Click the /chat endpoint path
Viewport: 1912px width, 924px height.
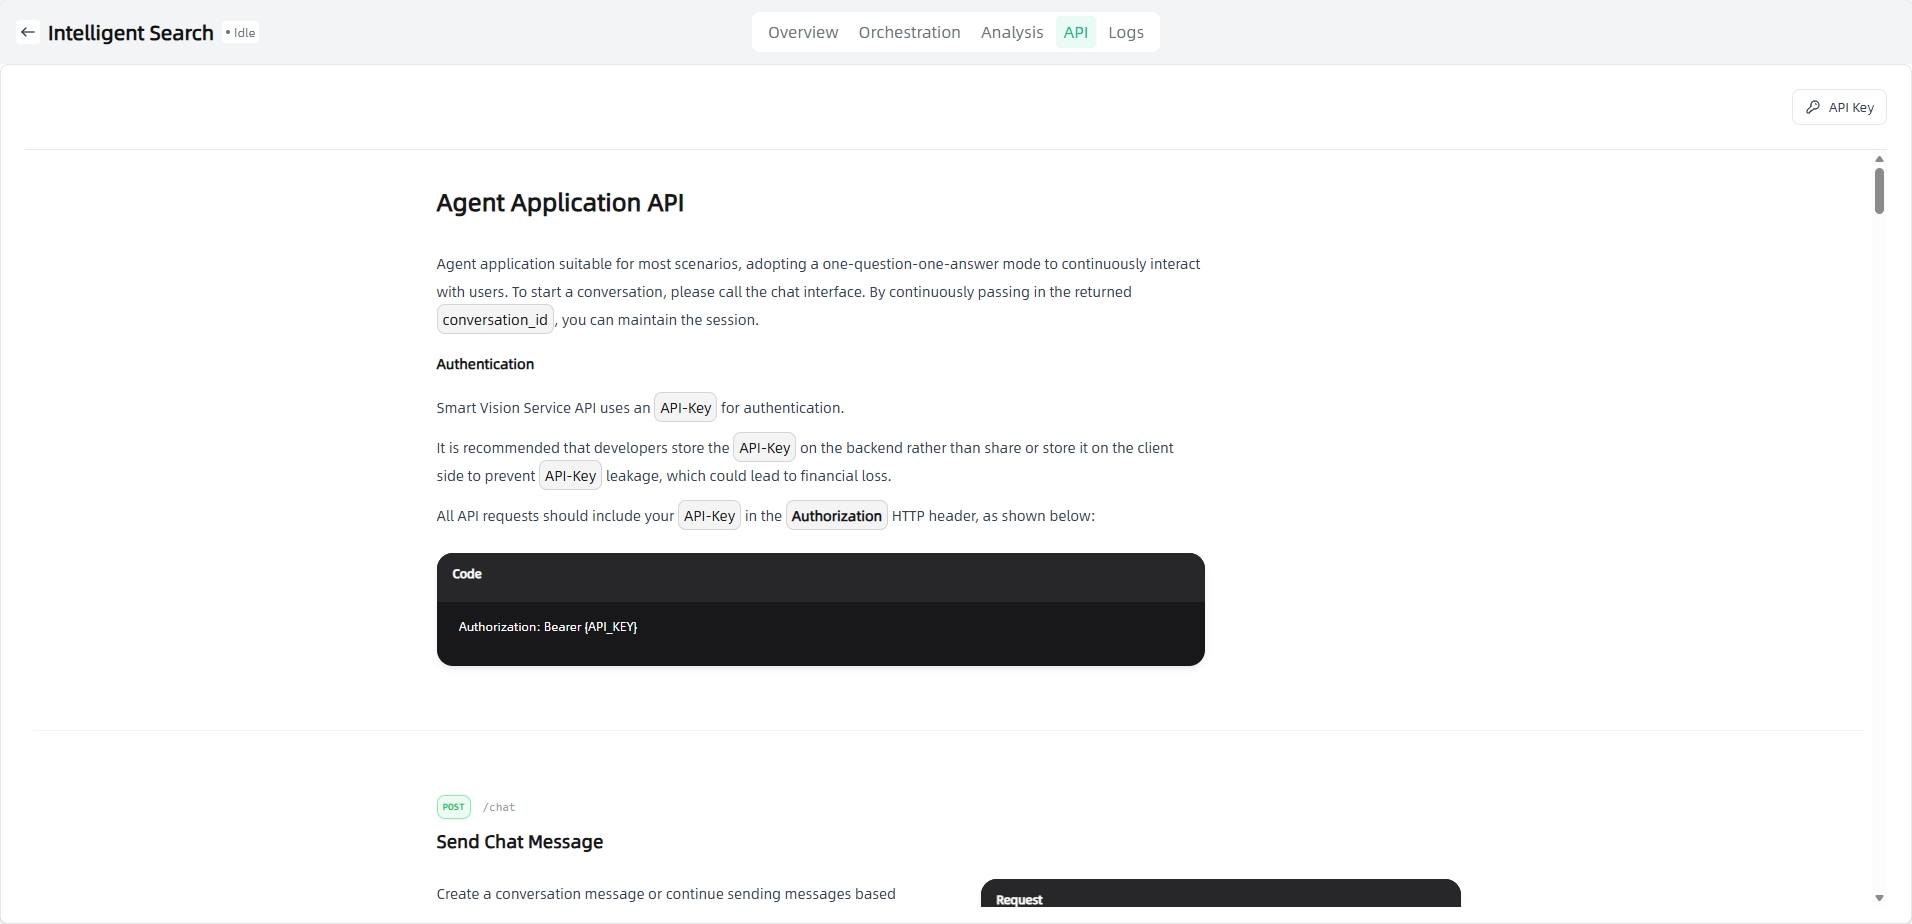499,807
